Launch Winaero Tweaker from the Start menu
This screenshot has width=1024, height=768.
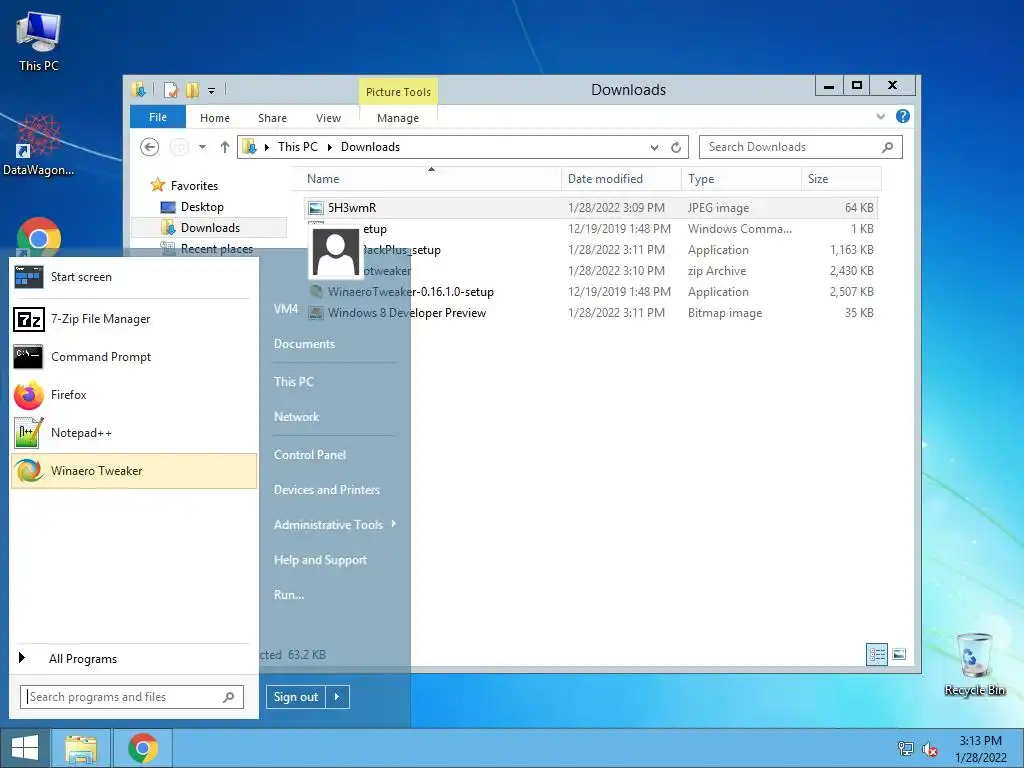click(133, 471)
